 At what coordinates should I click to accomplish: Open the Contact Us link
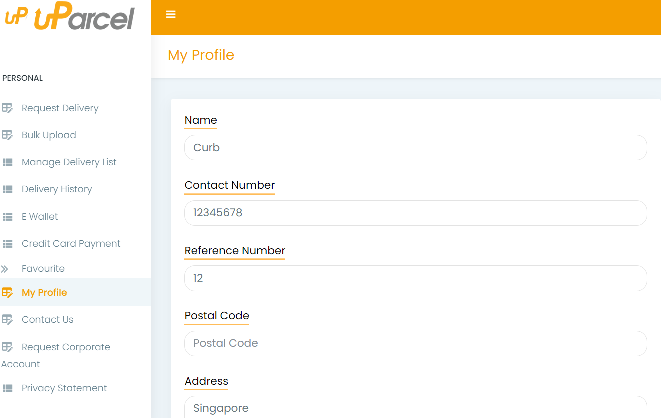point(47,320)
